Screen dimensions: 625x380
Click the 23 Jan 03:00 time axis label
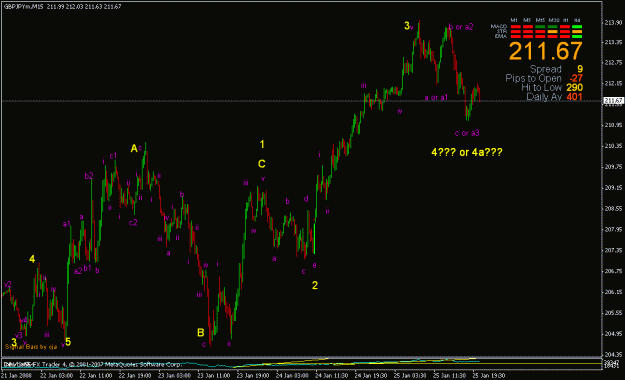[x=174, y=376]
